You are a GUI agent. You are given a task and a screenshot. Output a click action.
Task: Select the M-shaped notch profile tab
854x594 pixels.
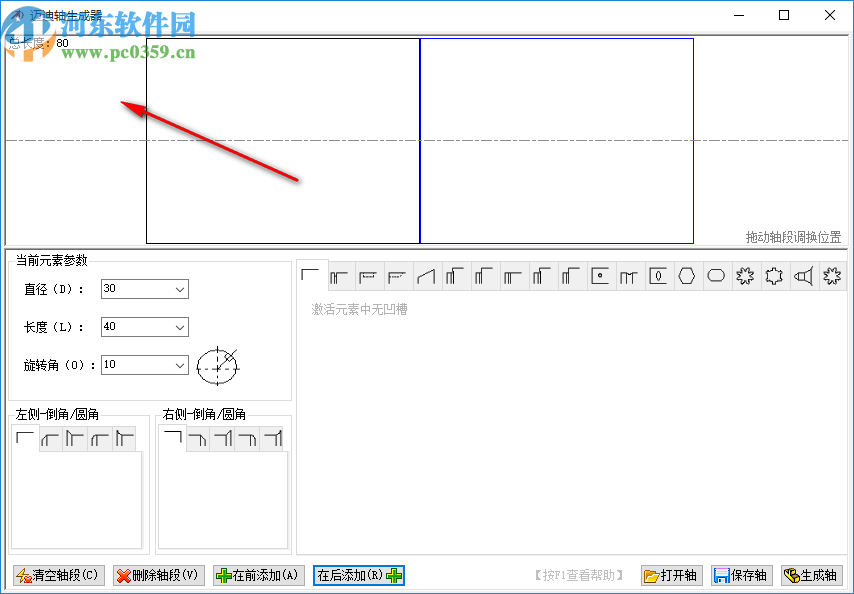pos(629,277)
